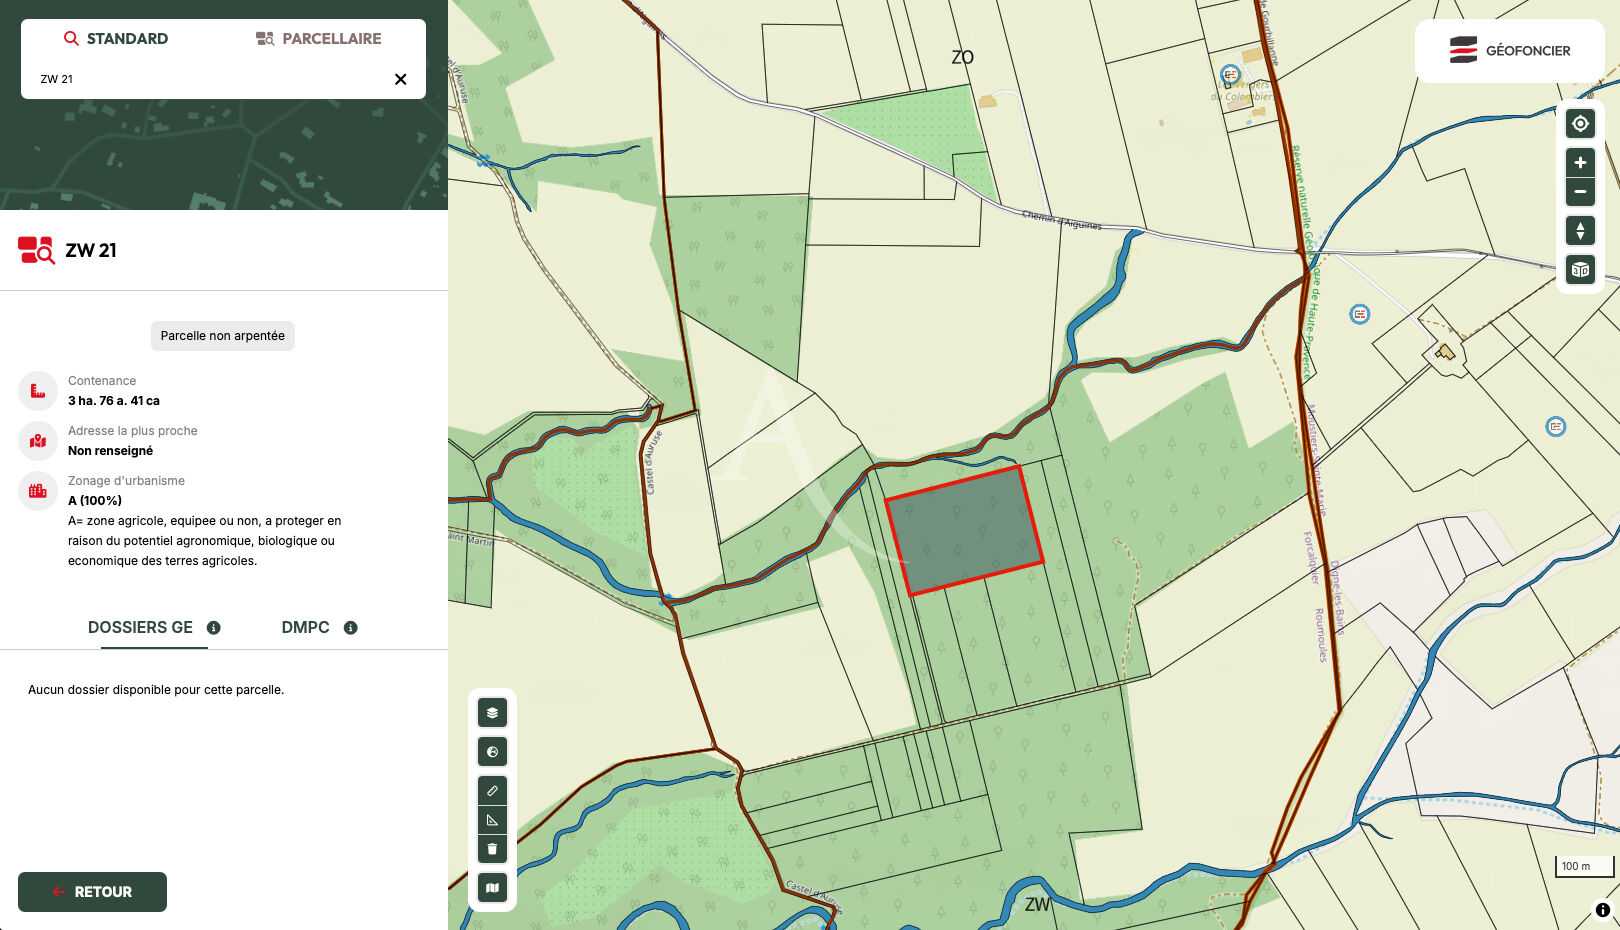This screenshot has height=930, width=1620.
Task: Select the Dossiers GE tab
Action: [x=140, y=628]
